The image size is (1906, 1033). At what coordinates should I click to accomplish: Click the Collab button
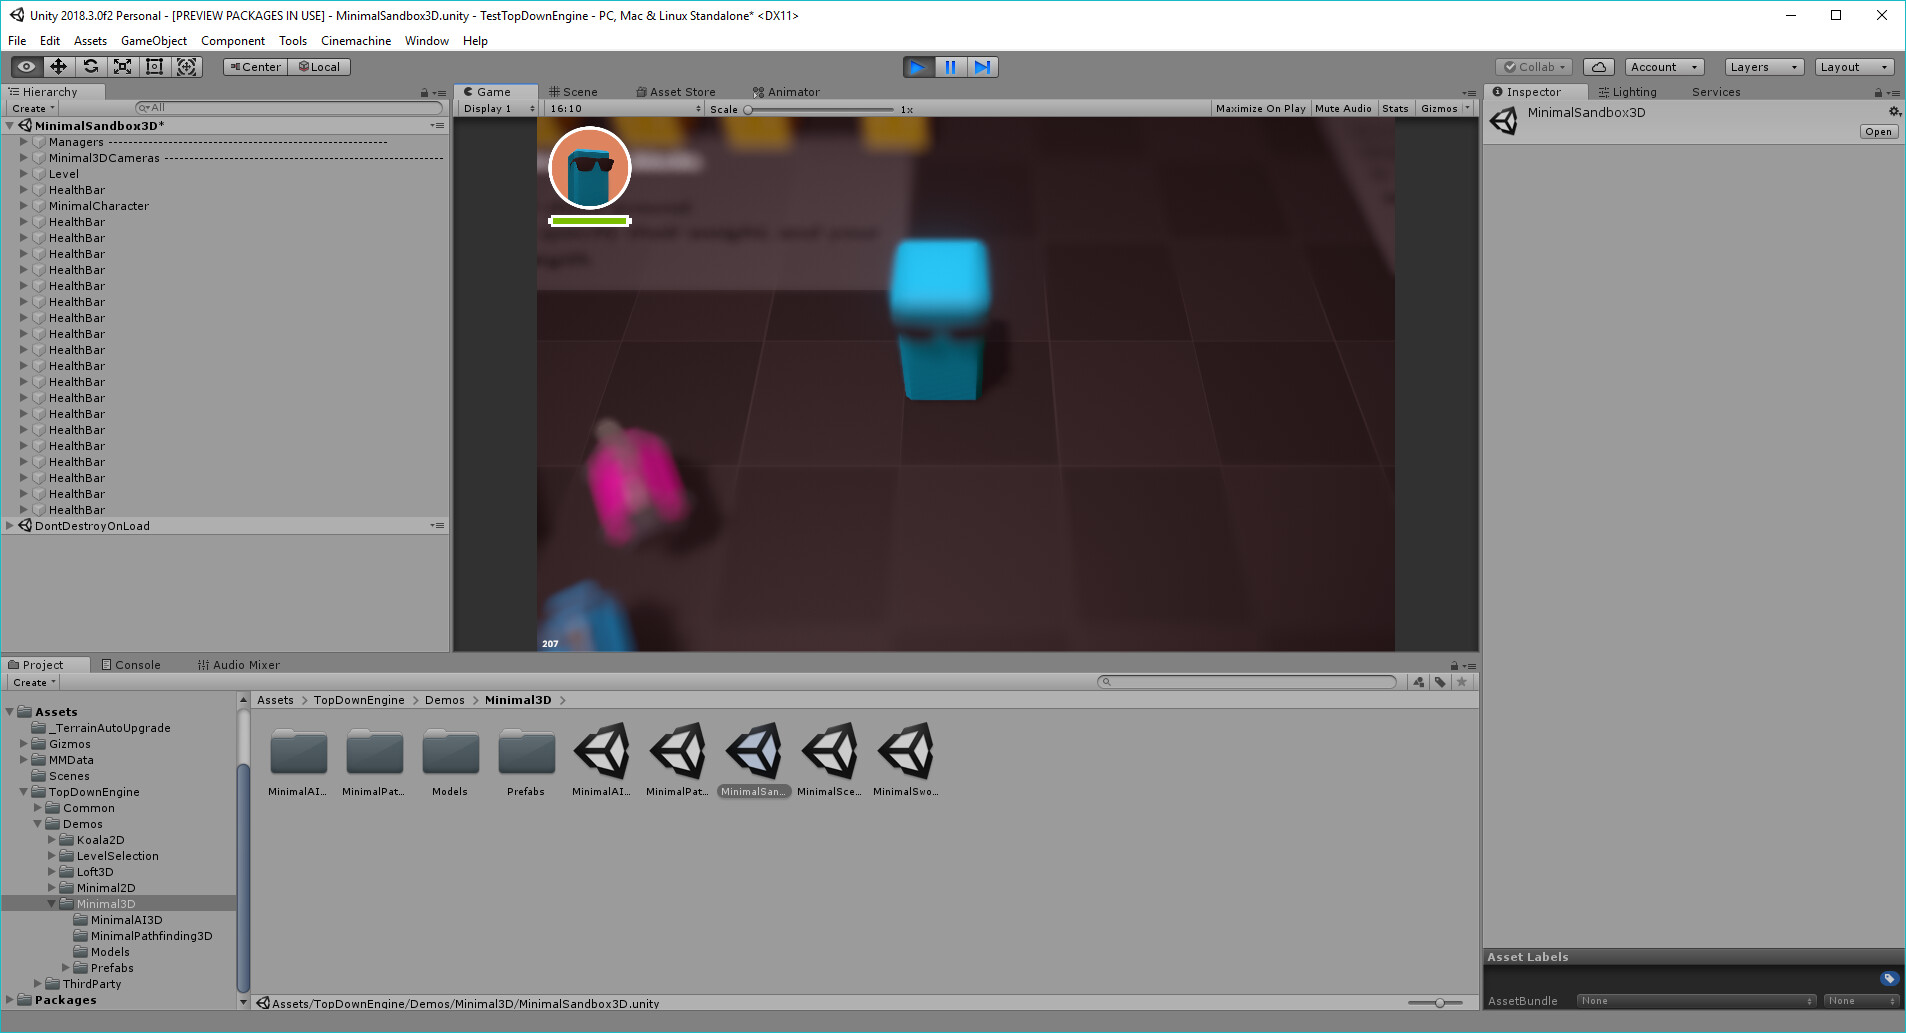(1534, 67)
